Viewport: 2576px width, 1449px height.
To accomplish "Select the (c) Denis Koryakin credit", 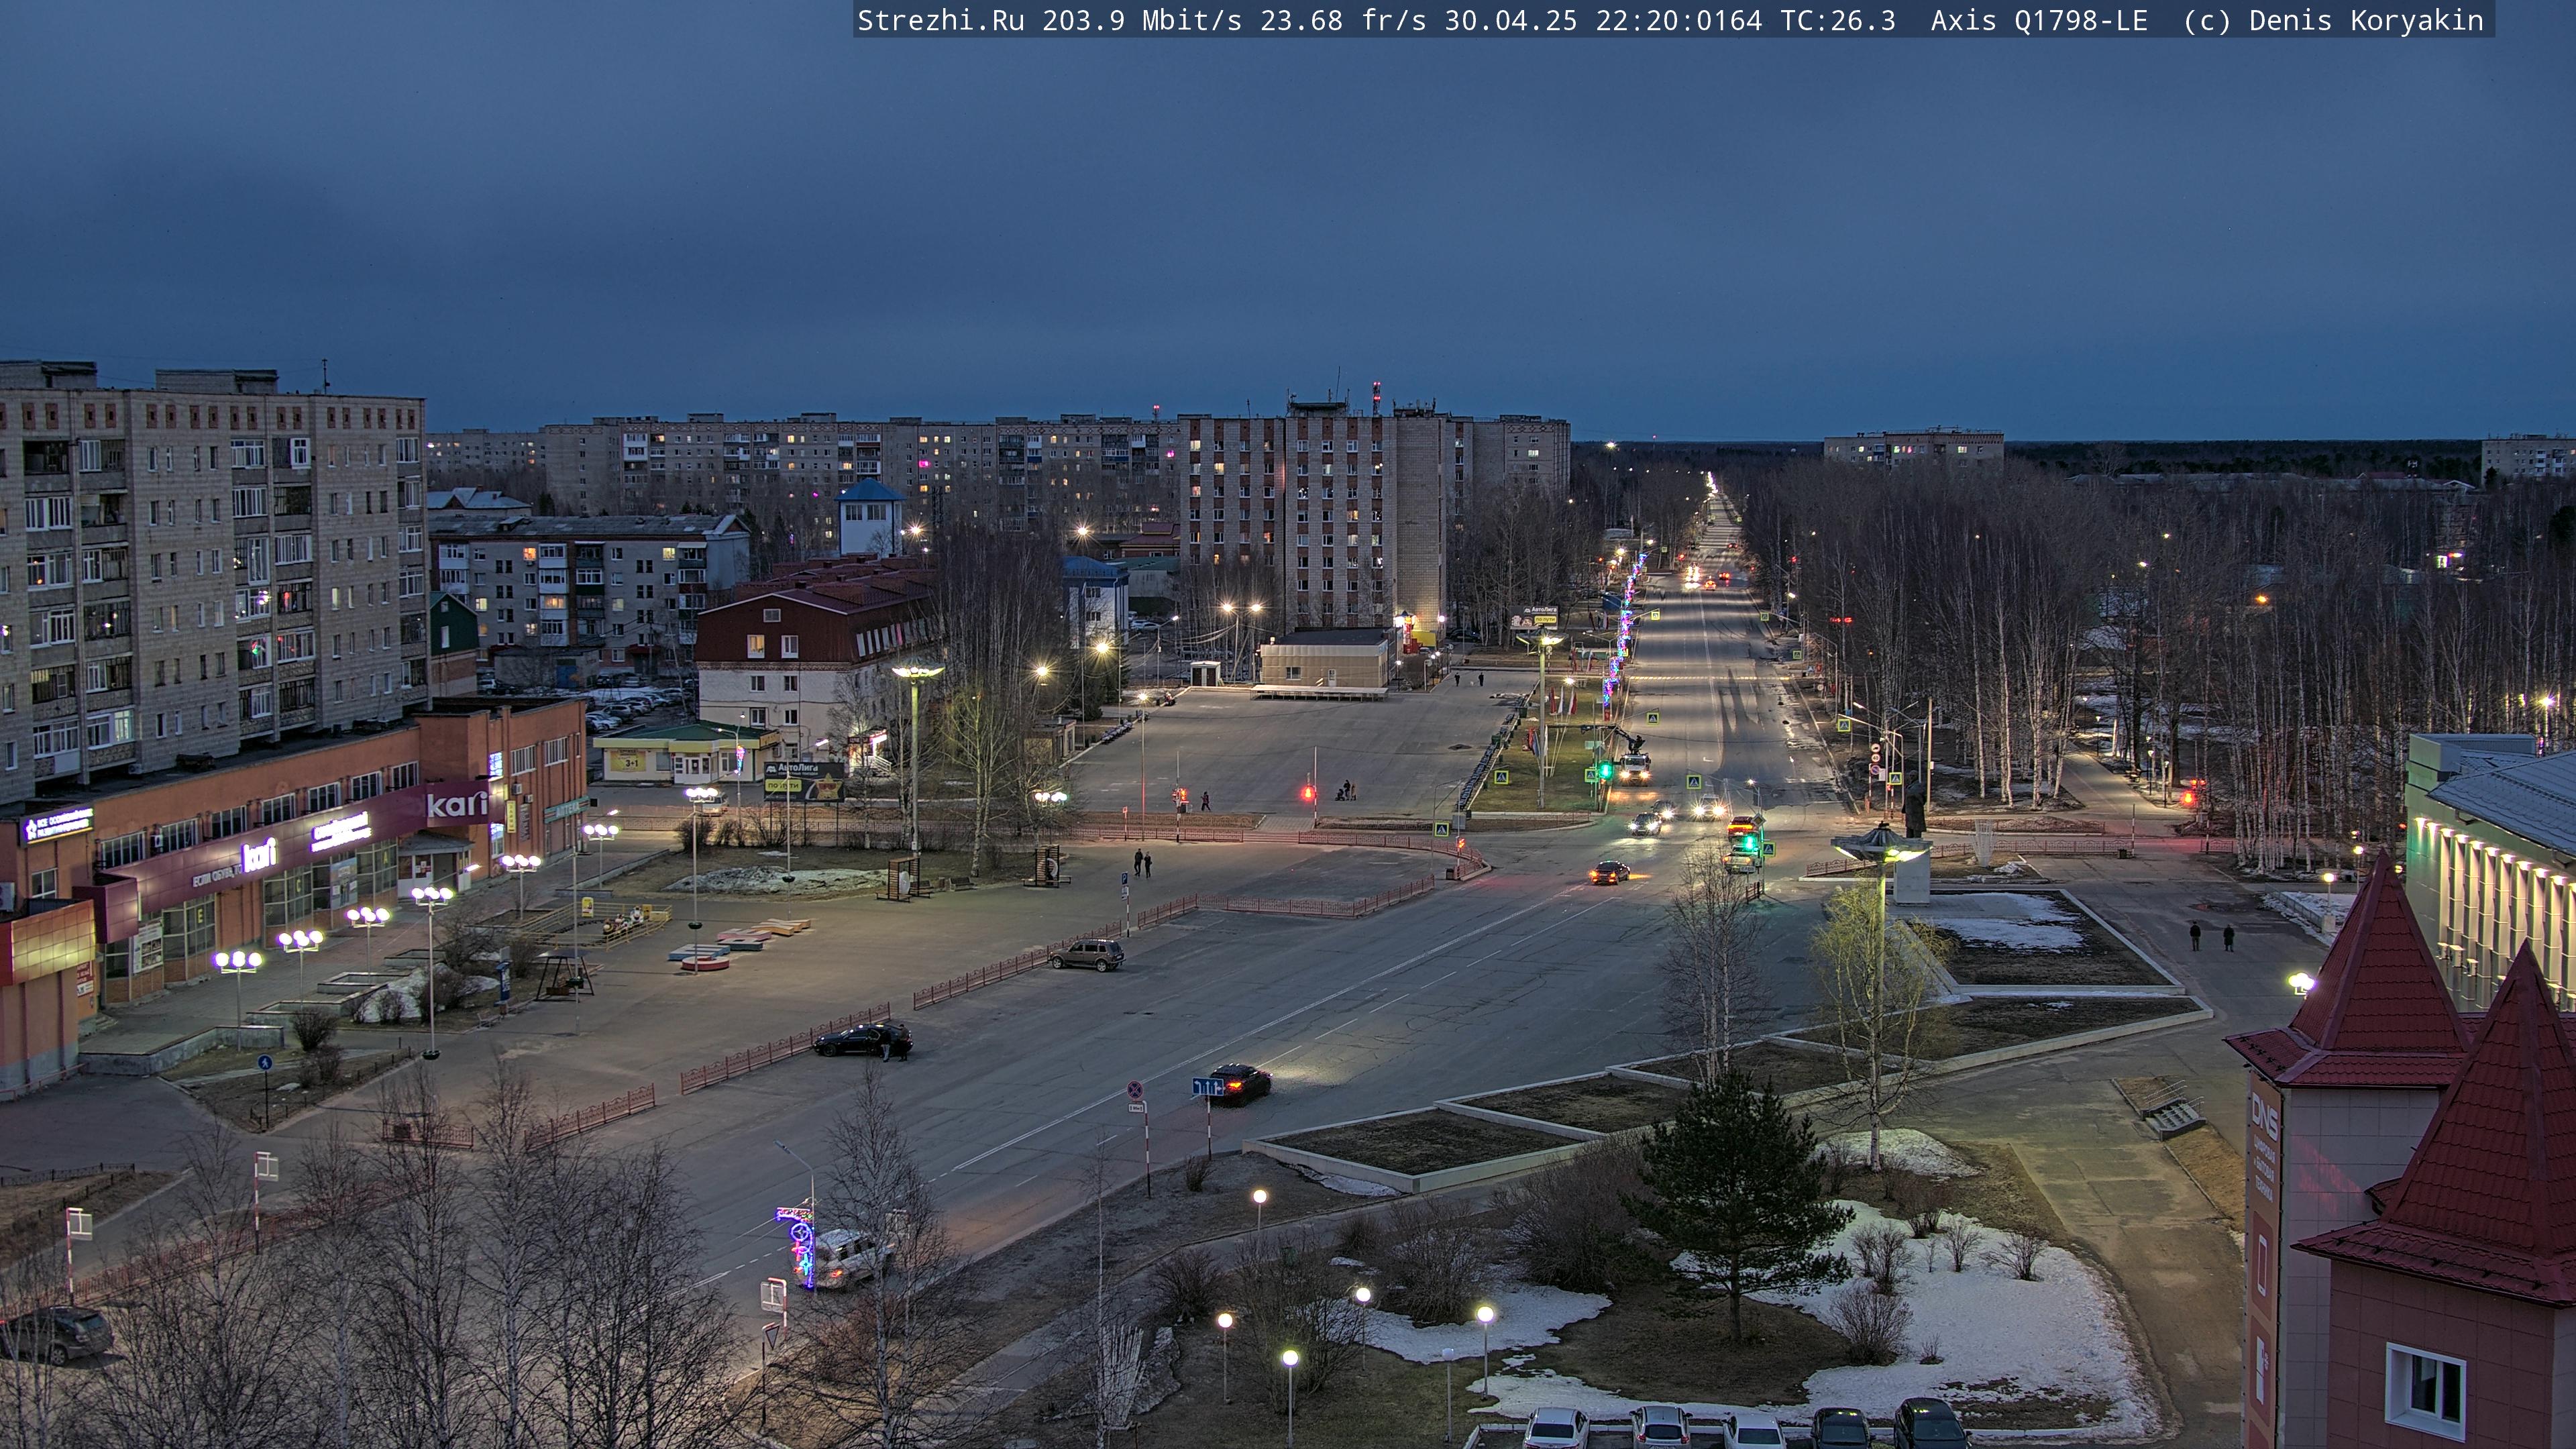I will click(x=2333, y=21).
